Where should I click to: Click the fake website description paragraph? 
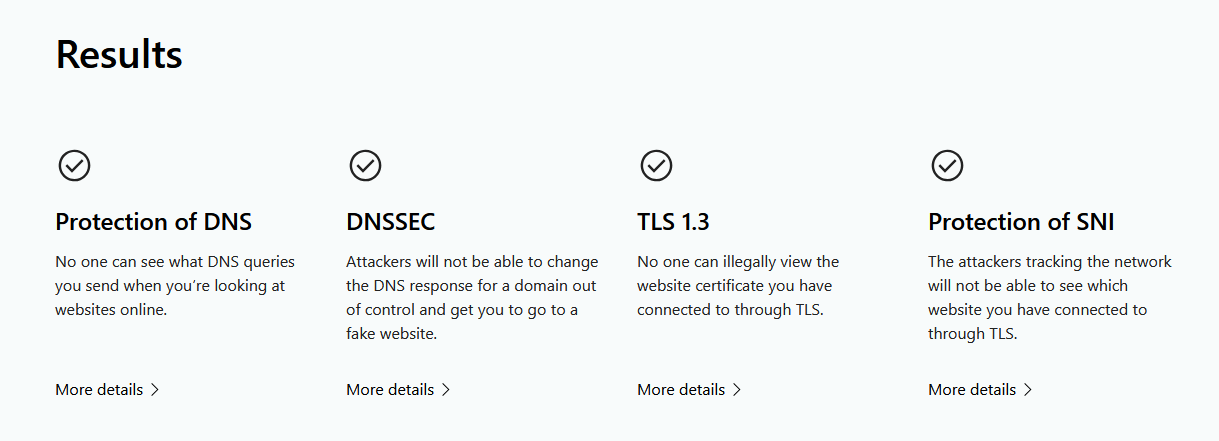(x=472, y=298)
